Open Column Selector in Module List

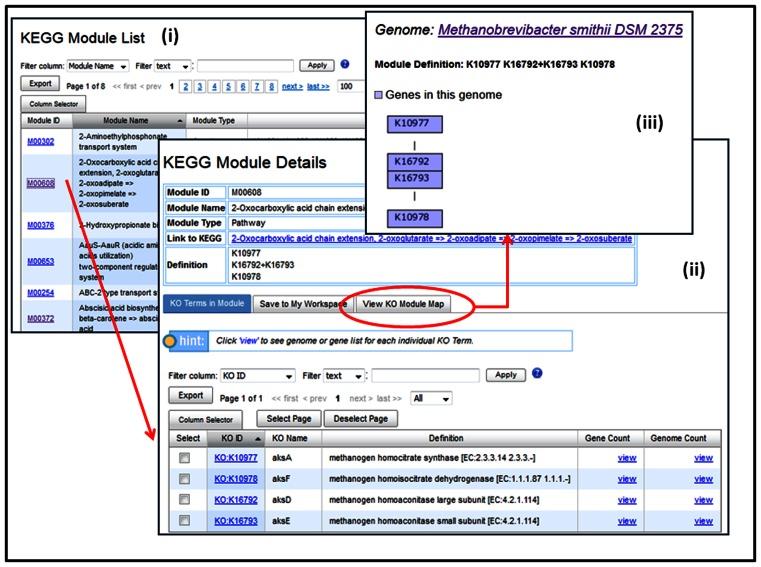53,104
